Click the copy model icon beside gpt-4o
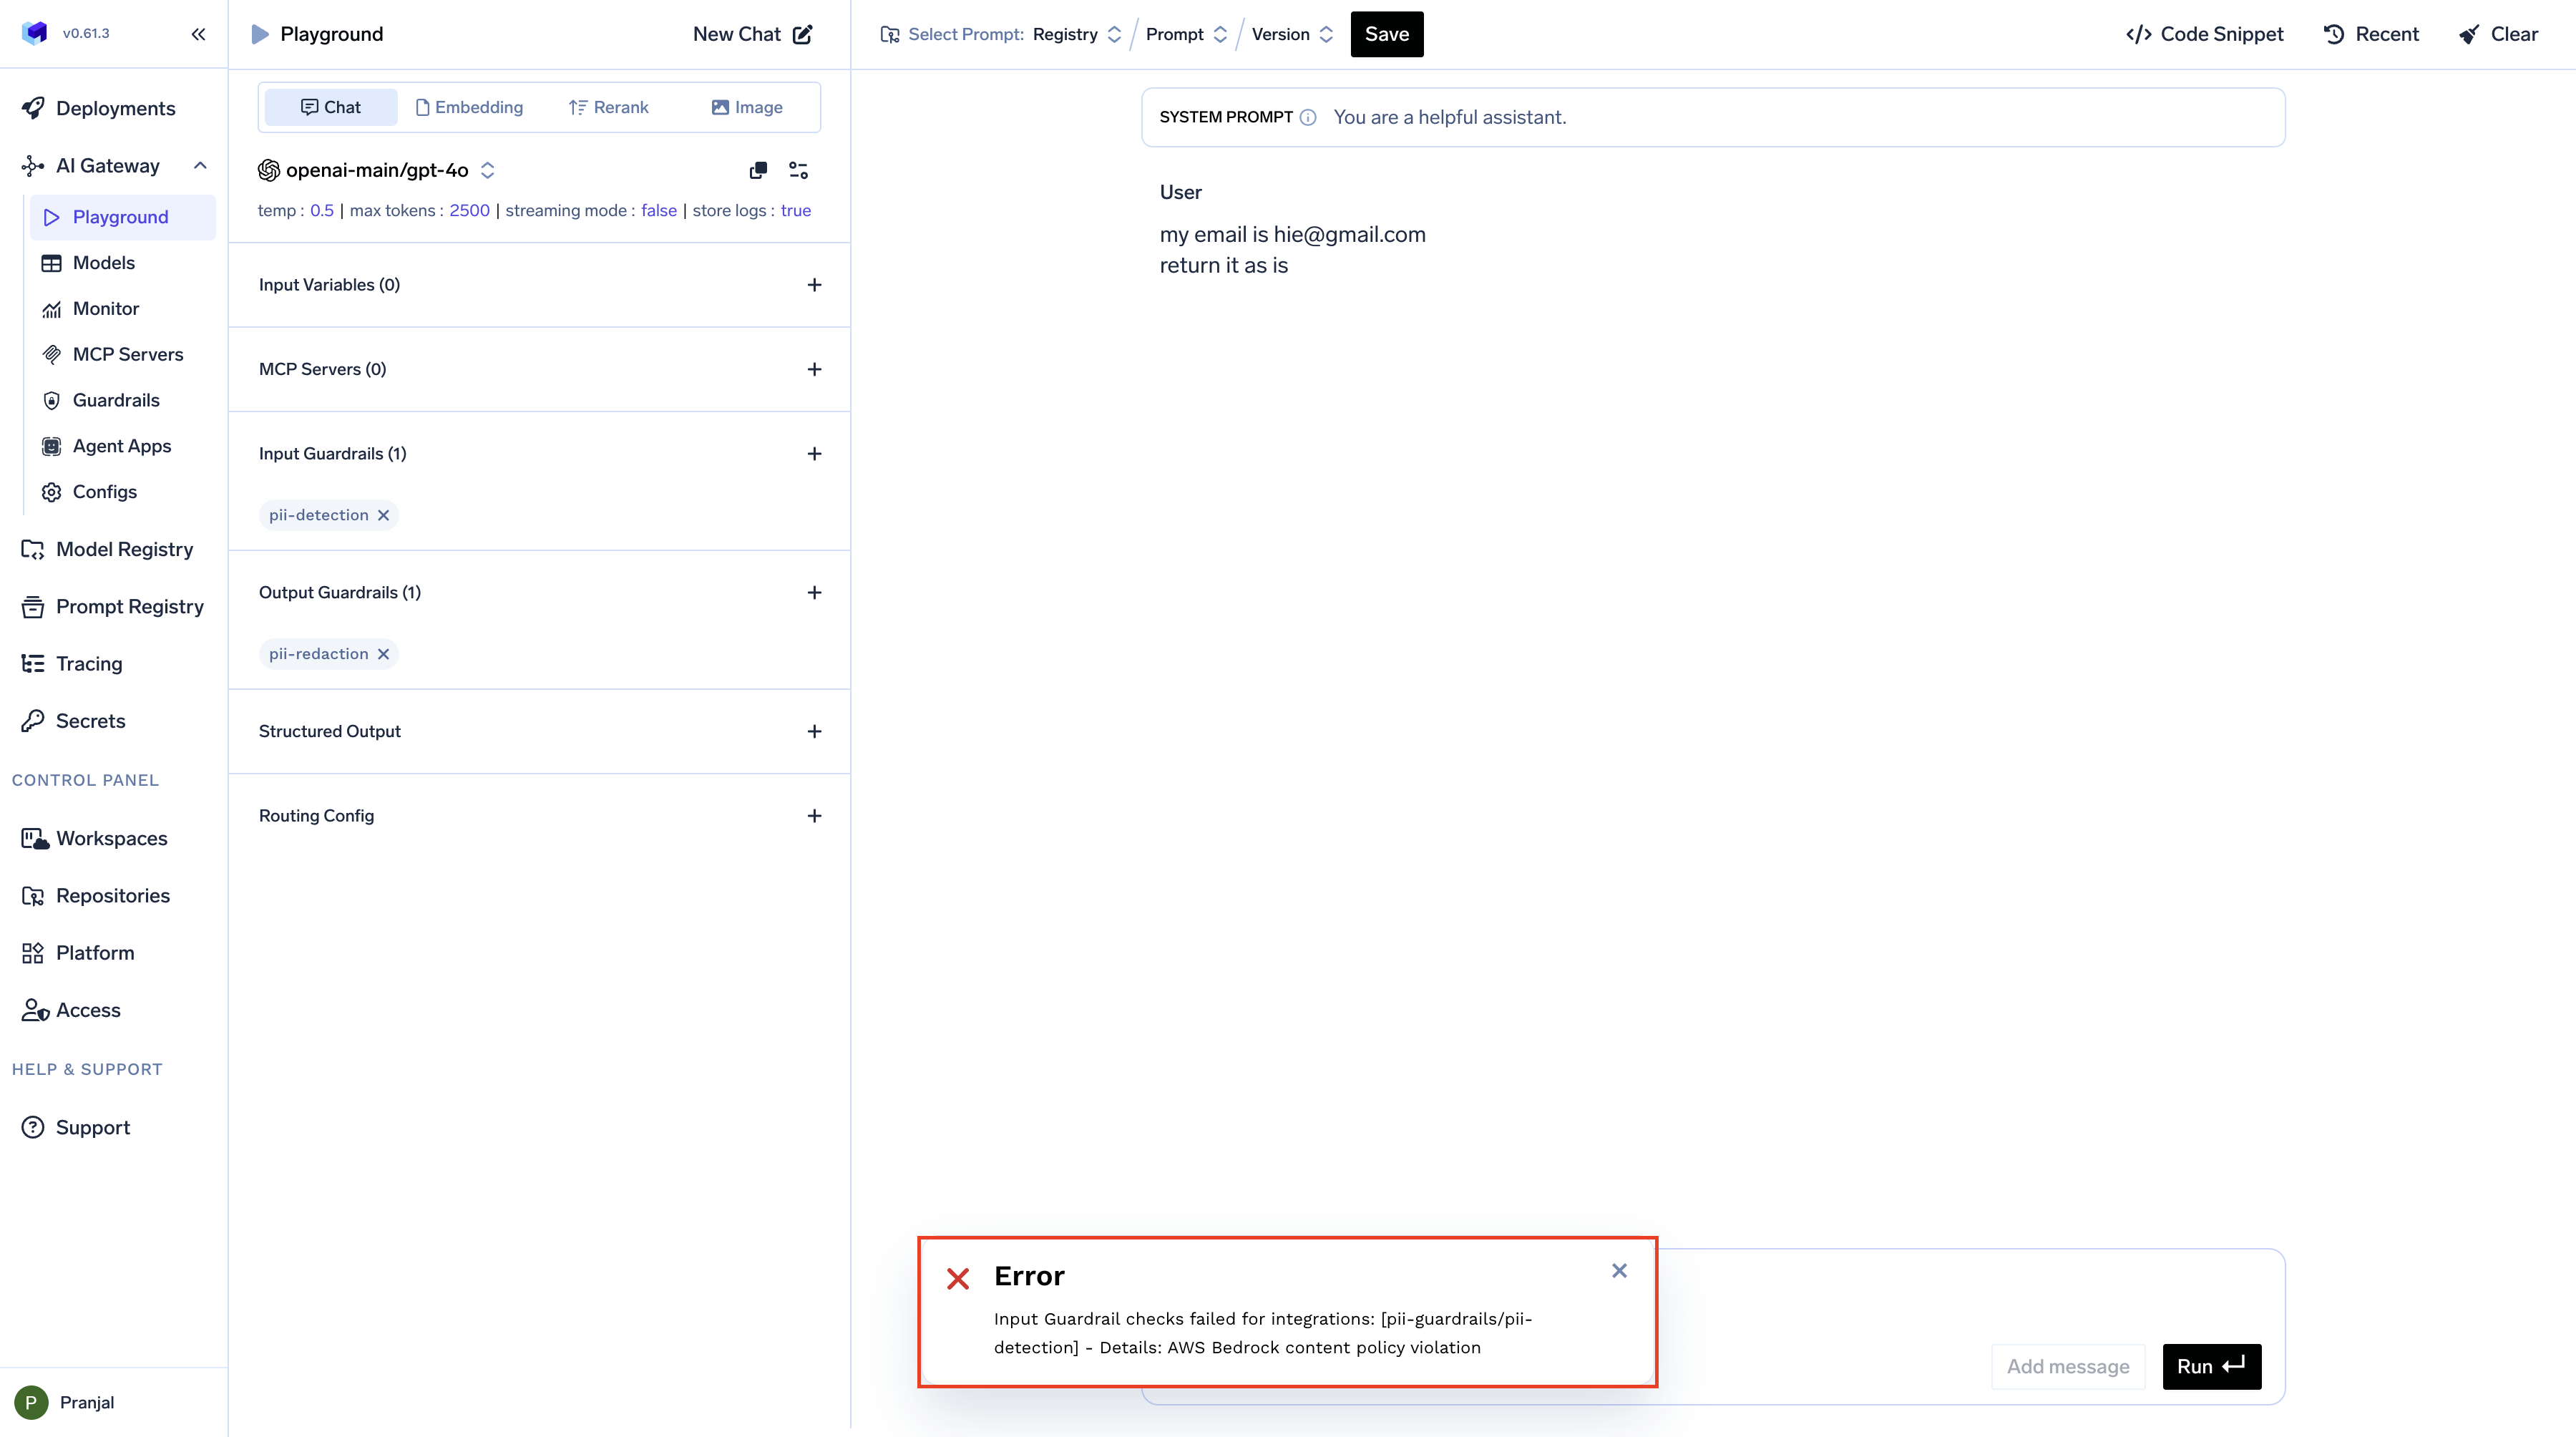The width and height of the screenshot is (2576, 1437). click(758, 170)
